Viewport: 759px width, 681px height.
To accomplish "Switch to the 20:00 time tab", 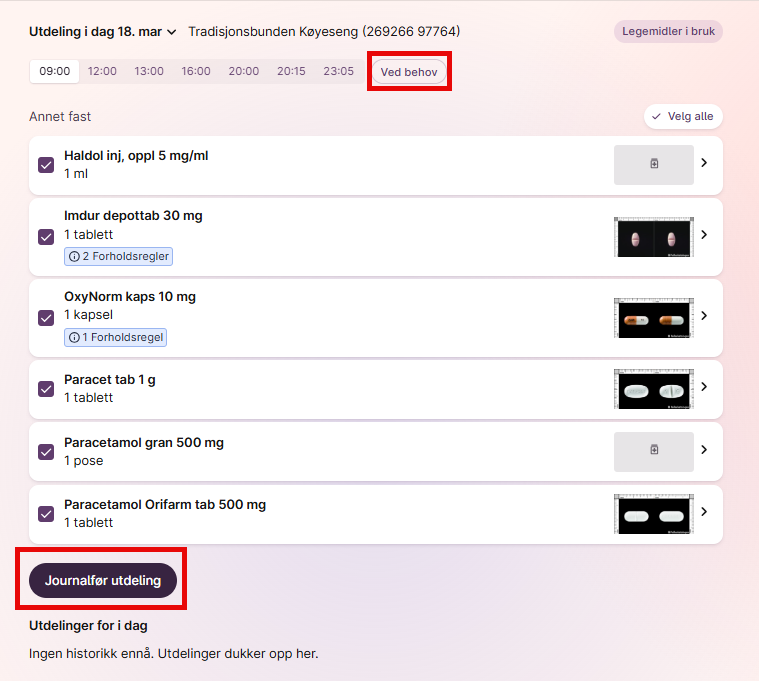I will pyautogui.click(x=244, y=72).
